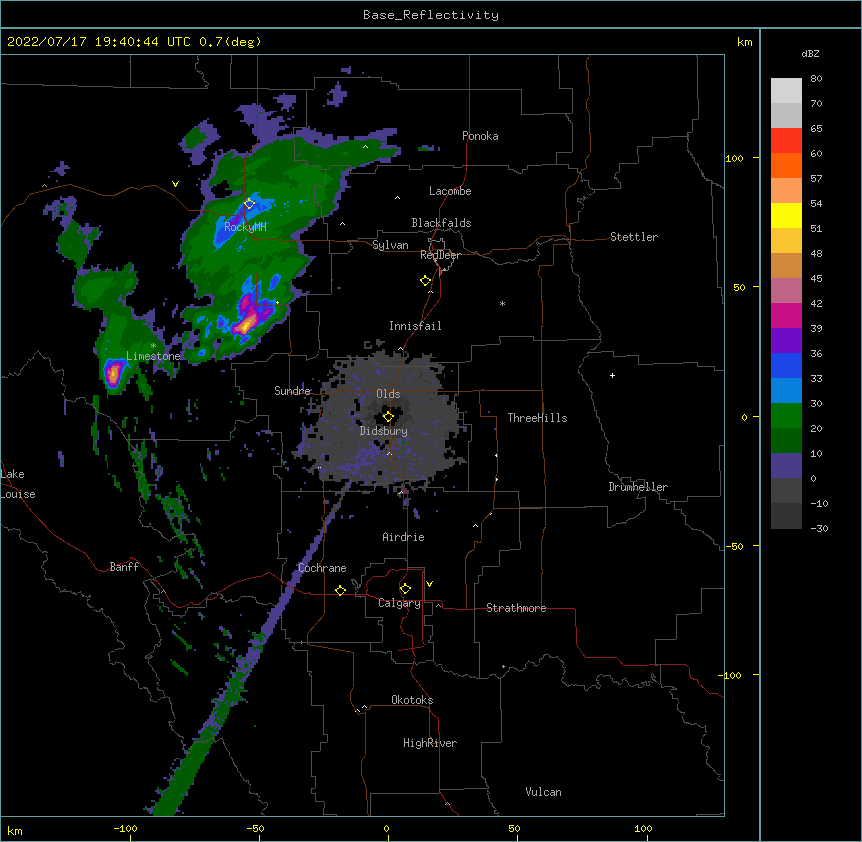This screenshot has height=842, width=862.
Task: Select the radar site diamond between Olds and Didsbury
Action: [388, 417]
